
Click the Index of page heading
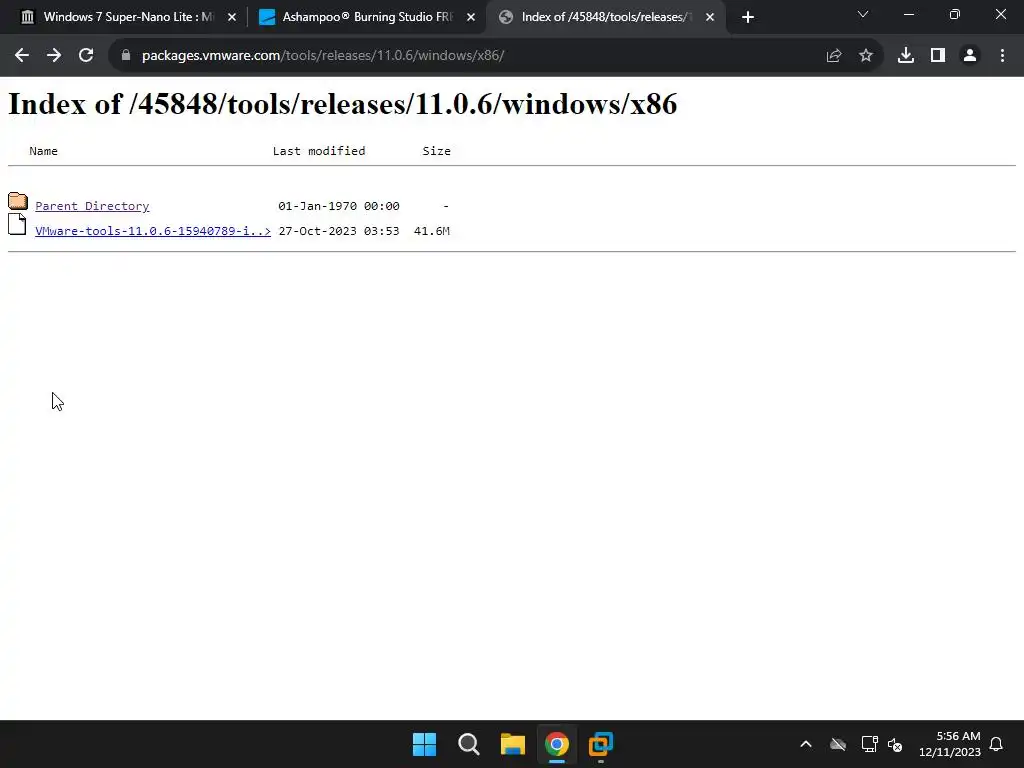(343, 104)
